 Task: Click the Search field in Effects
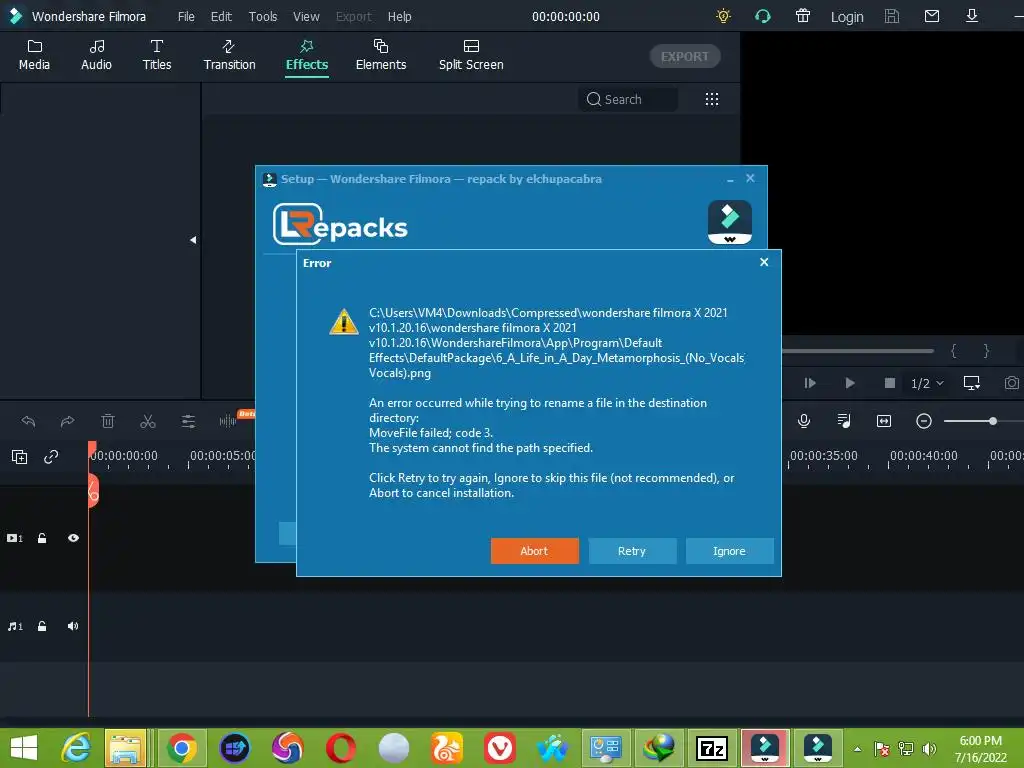(x=628, y=99)
